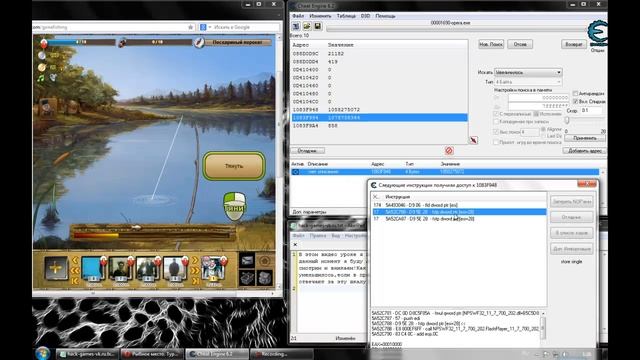The height and width of the screenshot is (360, 640).
Task: Click the double left arrow in friends bar
Action: 75,270
